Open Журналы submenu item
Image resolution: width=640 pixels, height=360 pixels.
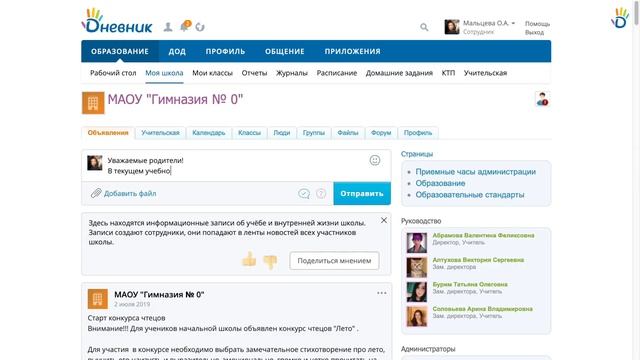coord(292,73)
